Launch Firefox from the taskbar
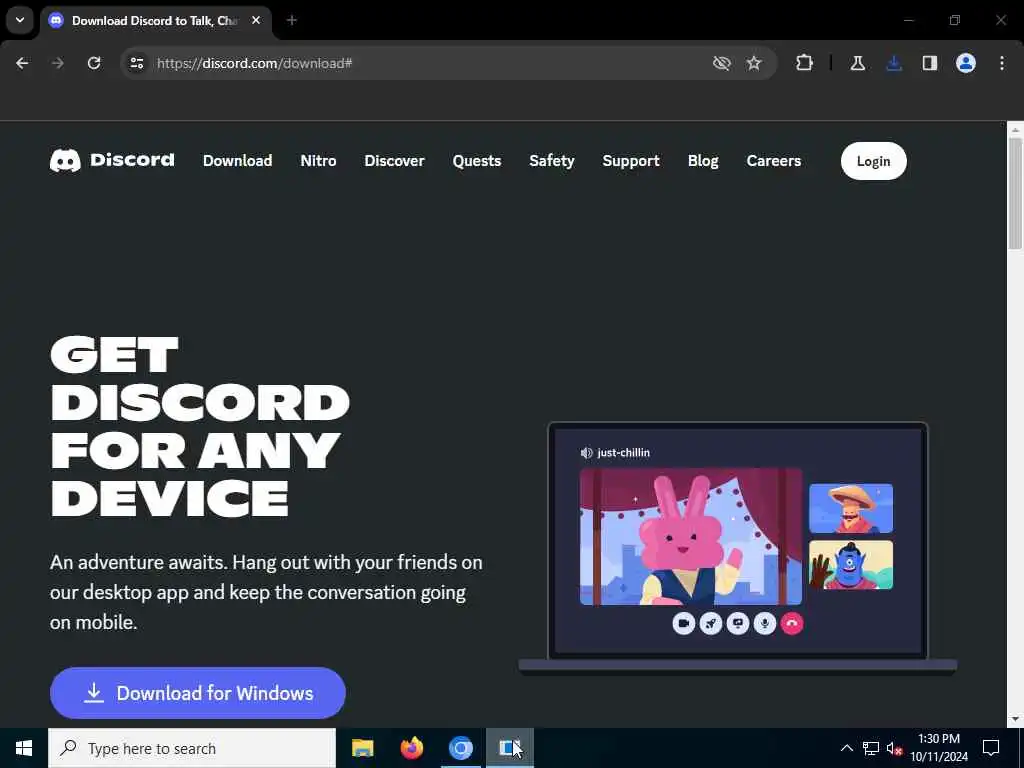 tap(411, 748)
